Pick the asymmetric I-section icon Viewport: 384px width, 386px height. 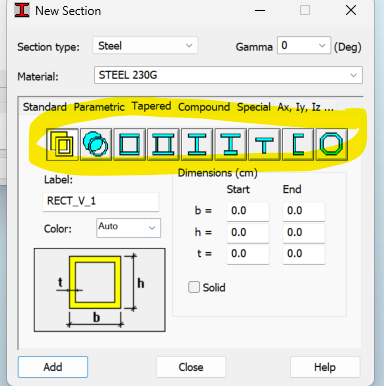231,144
